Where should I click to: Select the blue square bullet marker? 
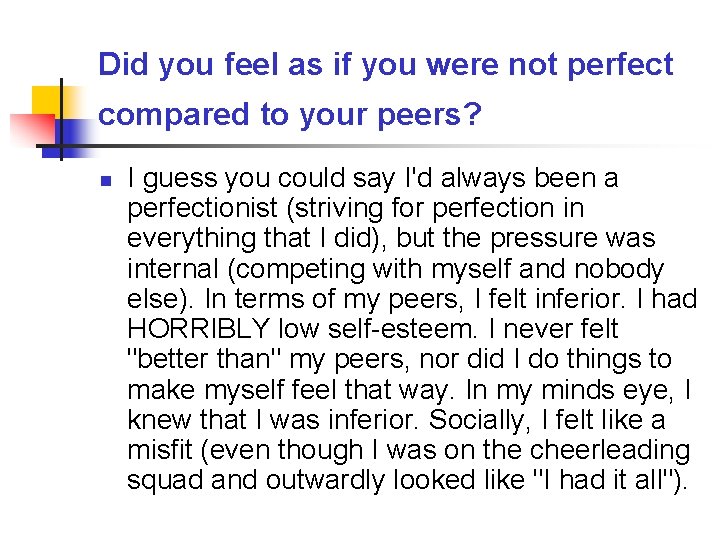coord(106,181)
